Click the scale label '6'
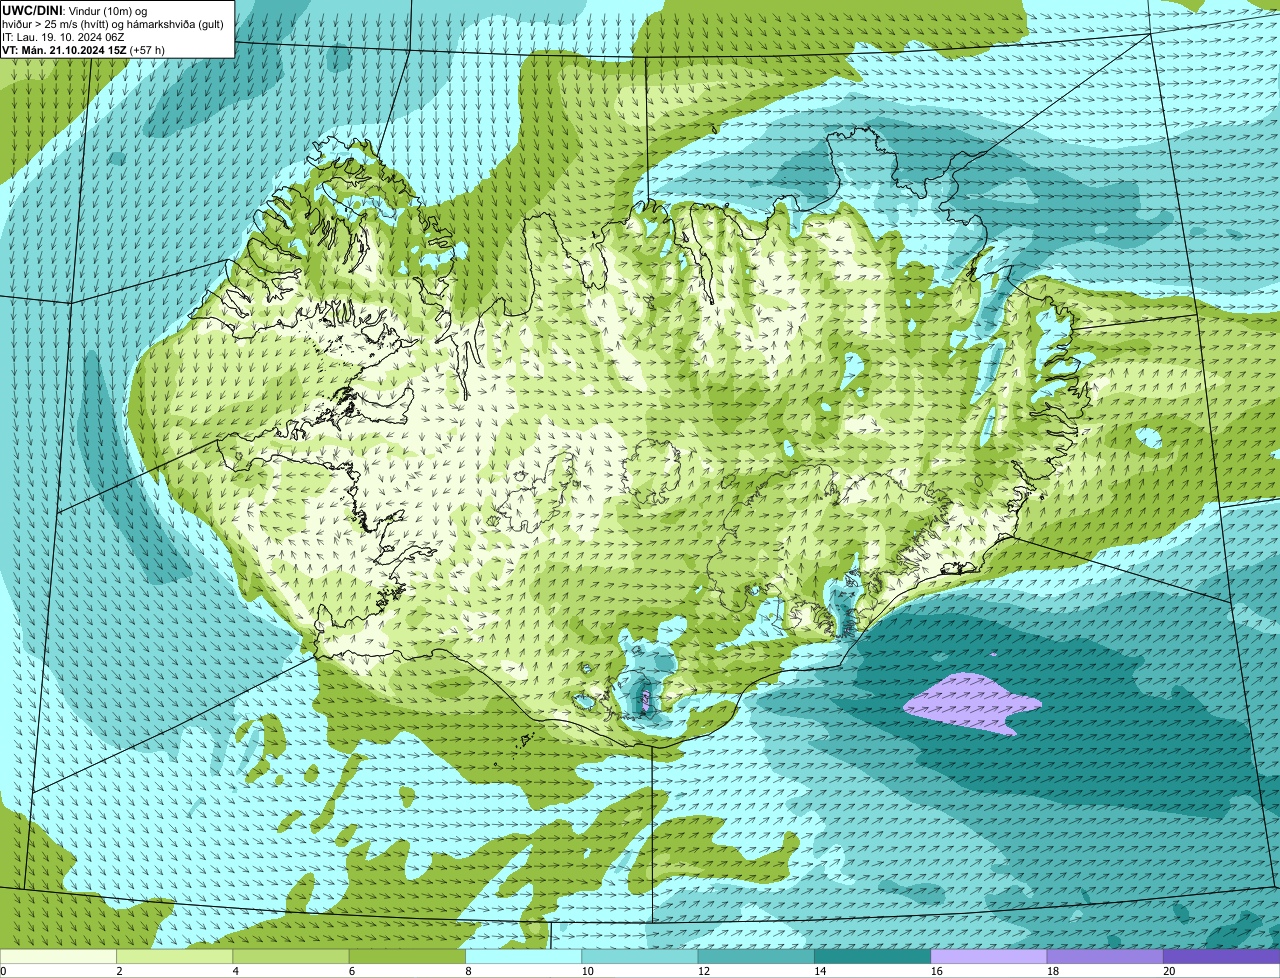Screen dimensions: 1280x978 [x=351, y=971]
